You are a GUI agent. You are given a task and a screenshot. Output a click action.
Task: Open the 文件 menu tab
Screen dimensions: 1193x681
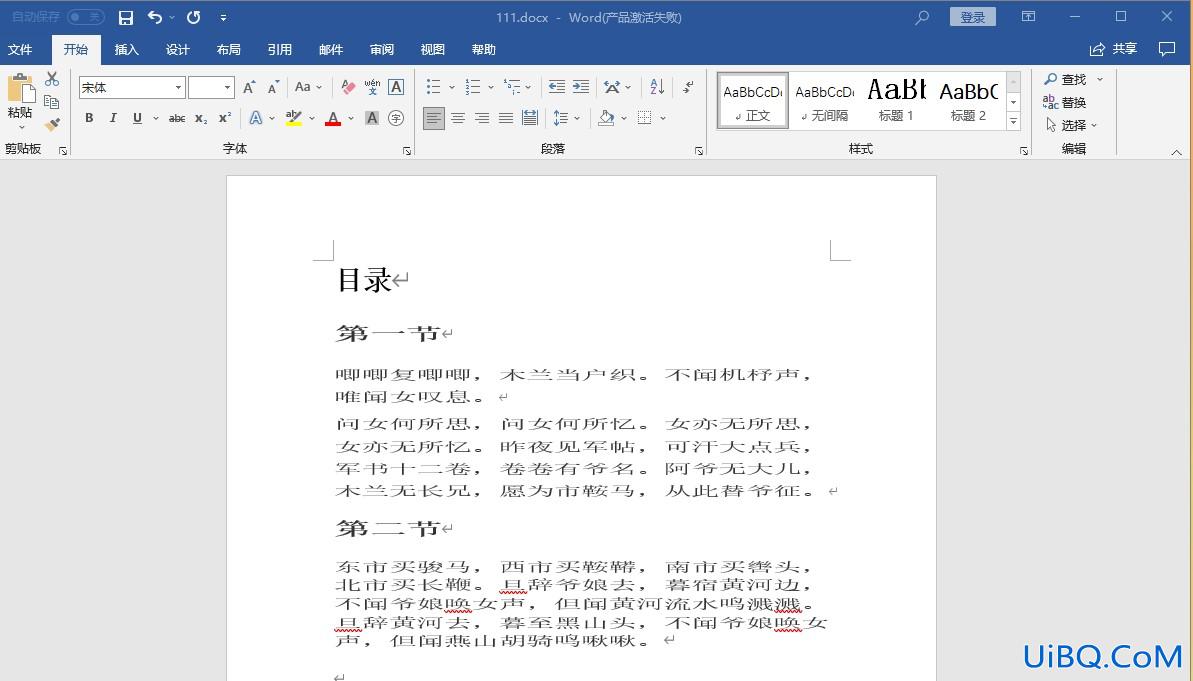20,49
